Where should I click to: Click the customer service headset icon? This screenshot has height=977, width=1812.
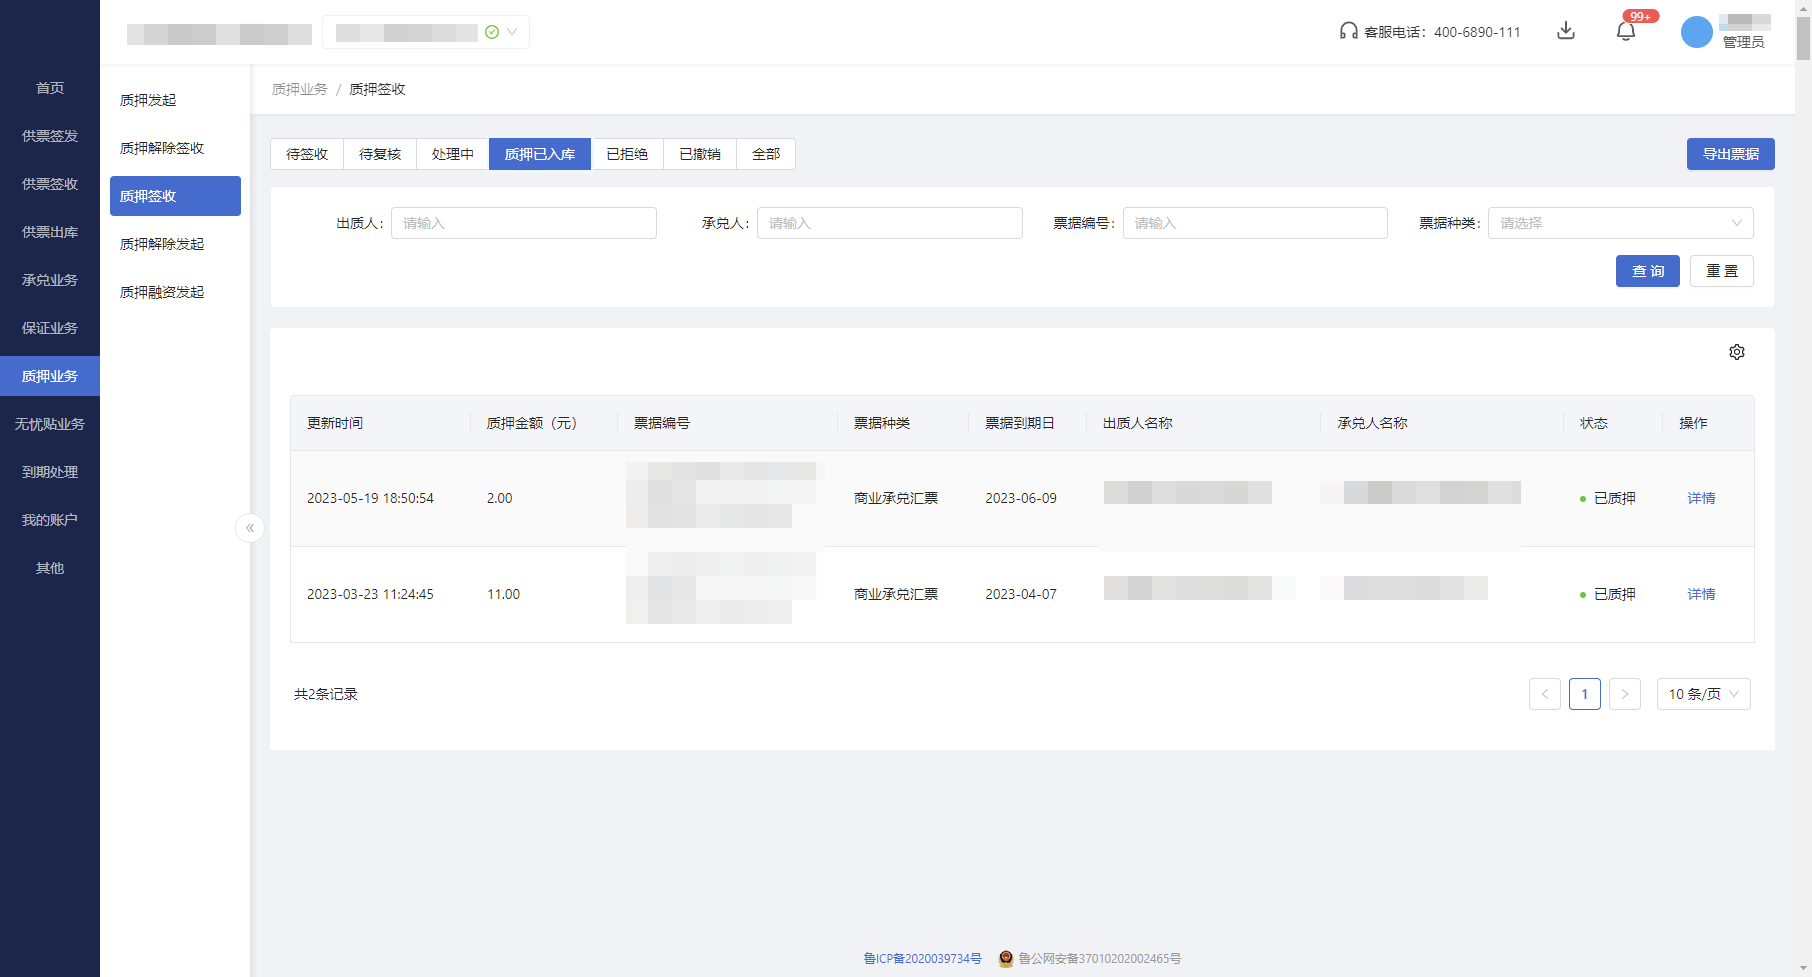coord(1348,31)
